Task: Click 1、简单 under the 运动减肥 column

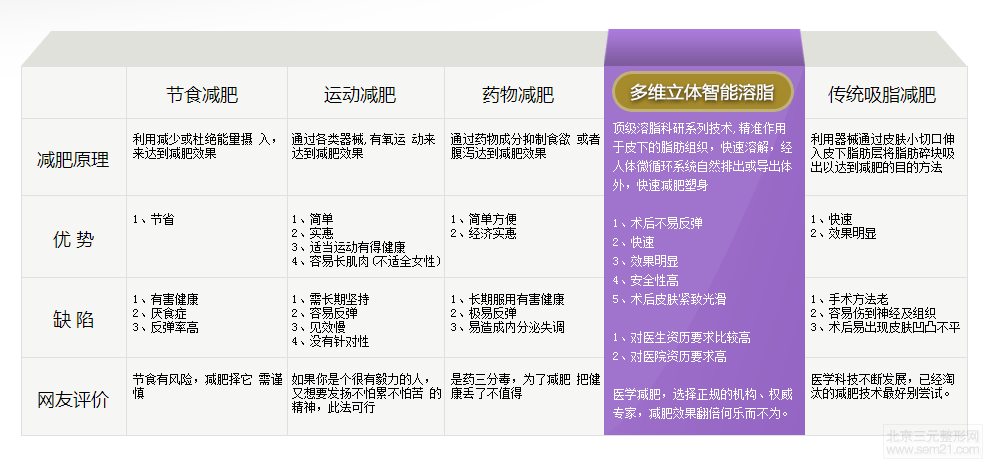Action: pyautogui.click(x=313, y=219)
